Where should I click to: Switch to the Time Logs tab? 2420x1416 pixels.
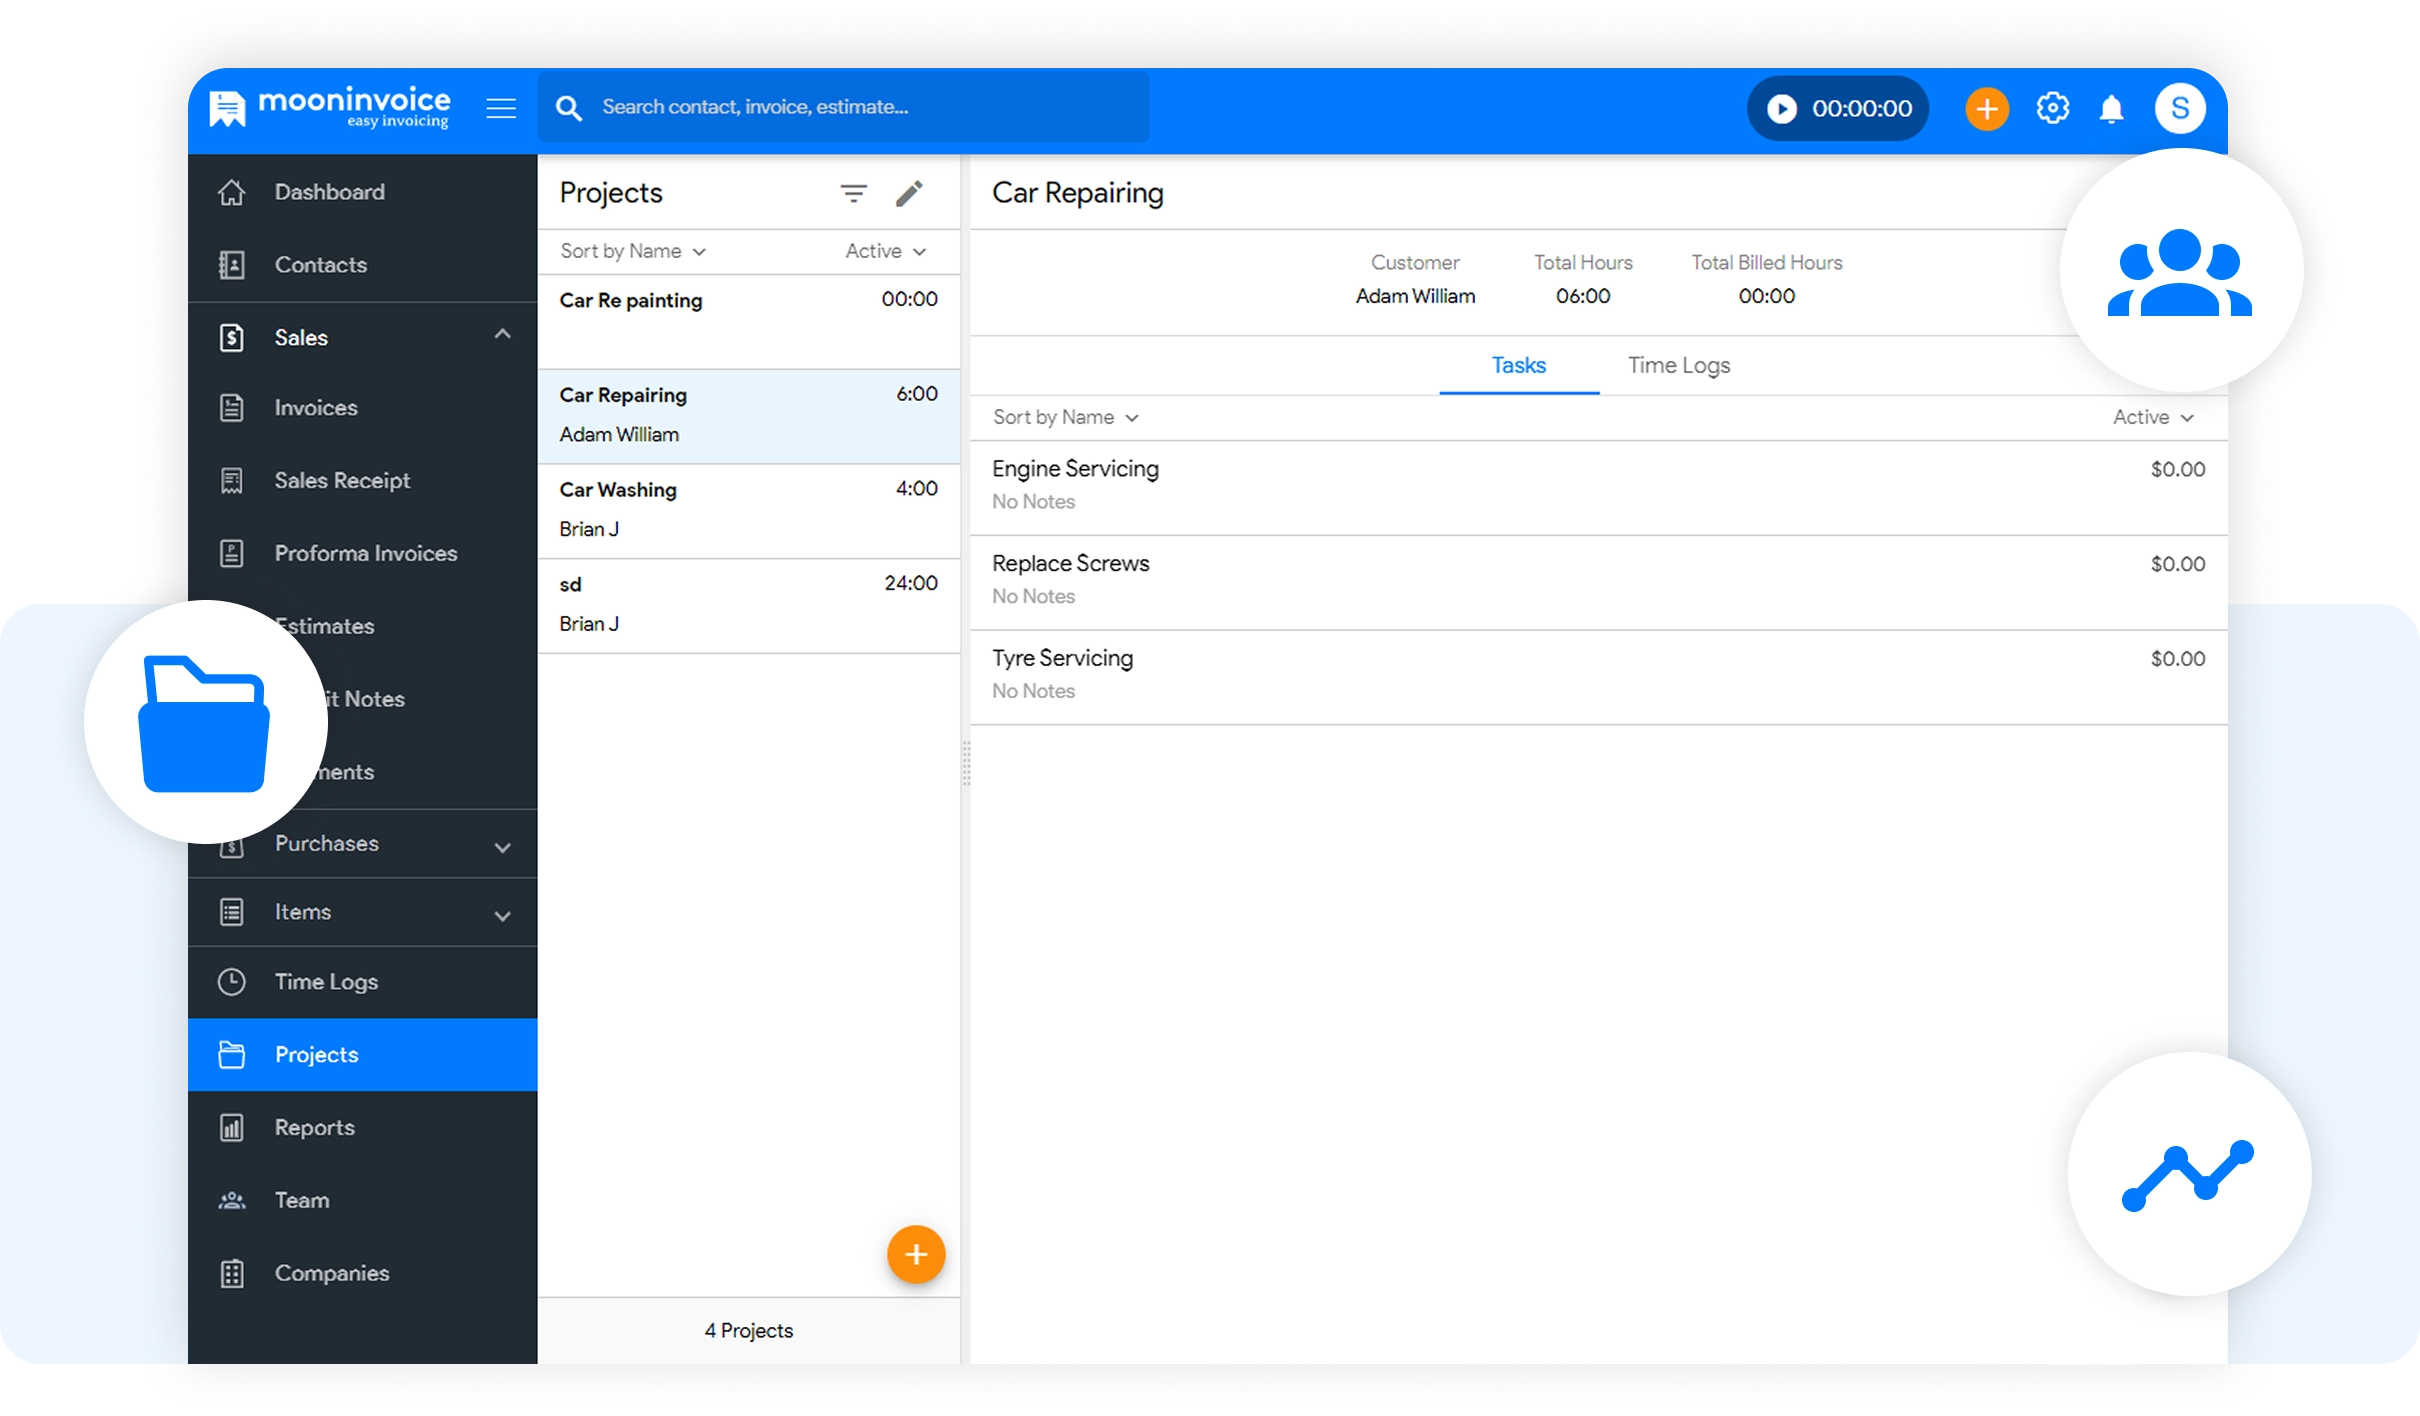[1678, 365]
